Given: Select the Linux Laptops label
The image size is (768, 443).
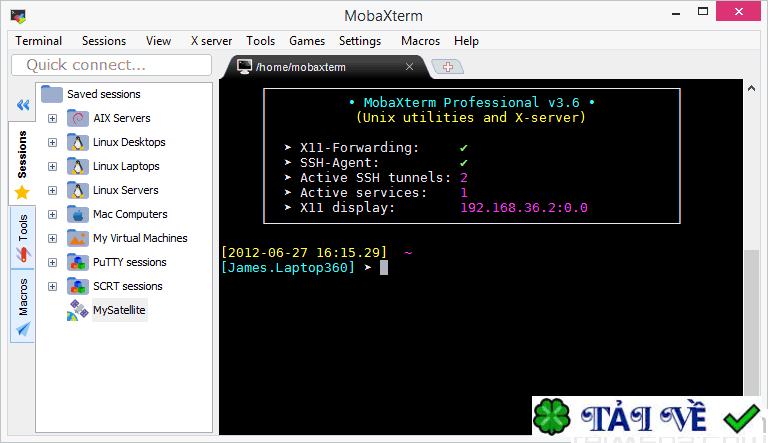Looking at the screenshot, I should coord(126,166).
